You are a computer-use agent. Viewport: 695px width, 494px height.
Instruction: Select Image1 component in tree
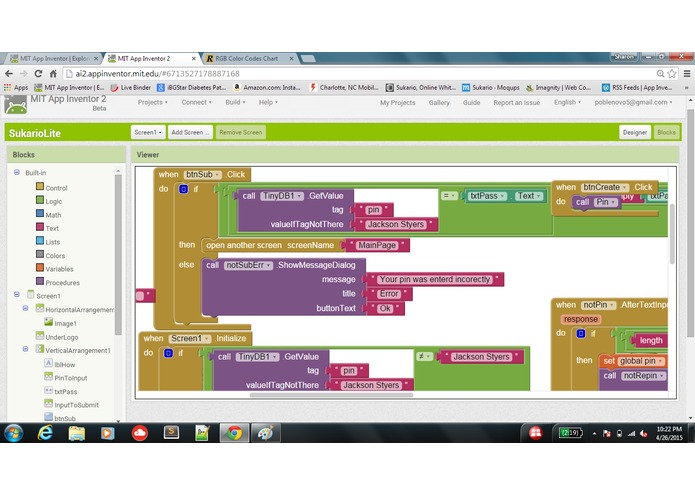click(x=61, y=323)
